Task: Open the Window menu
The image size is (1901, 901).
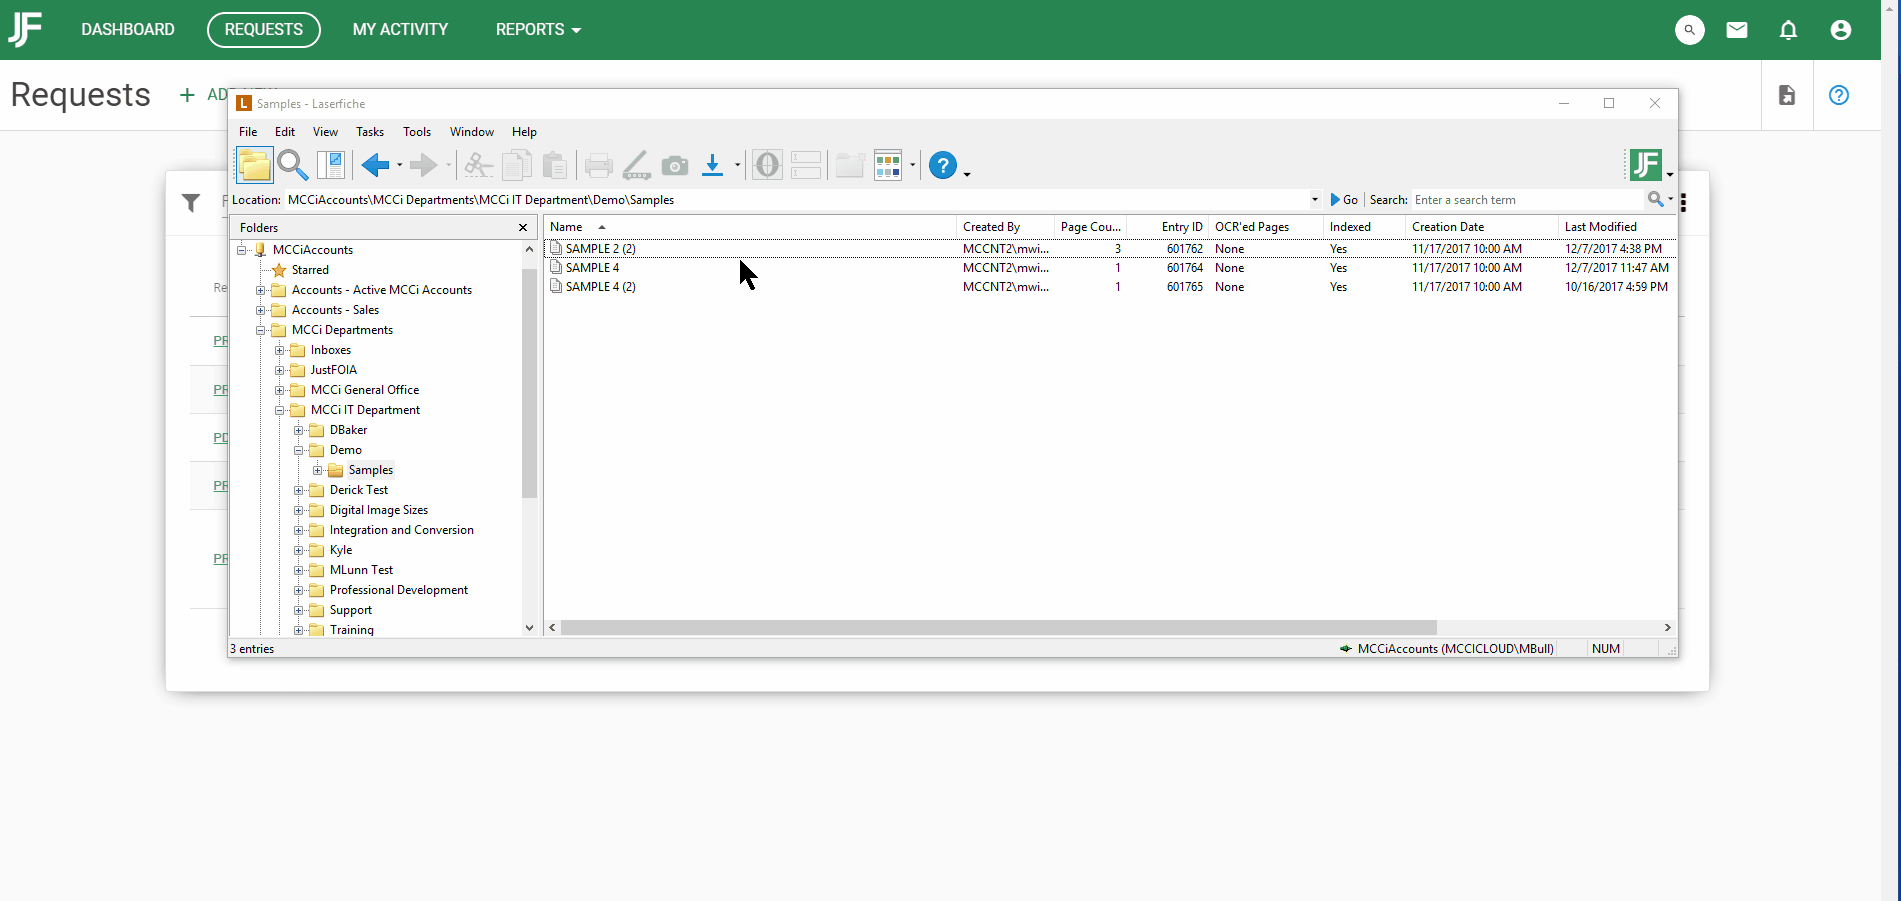Action: pos(472,132)
